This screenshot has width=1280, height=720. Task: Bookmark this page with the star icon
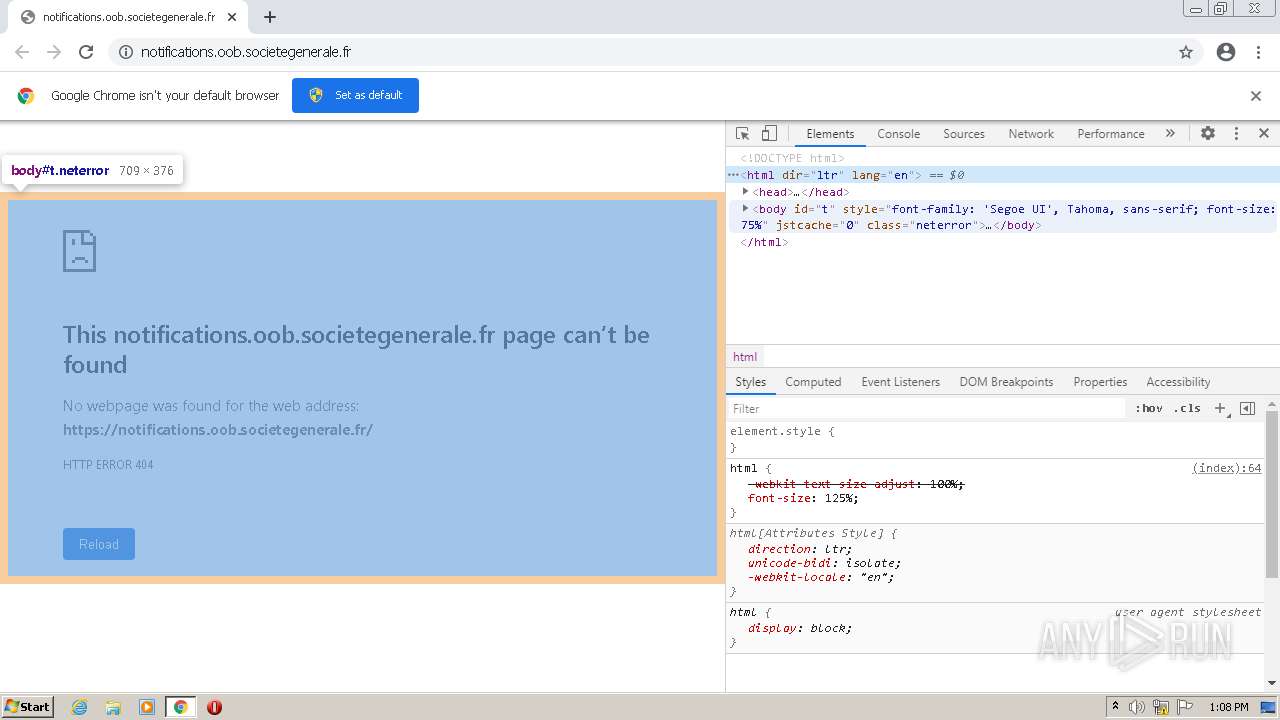[1186, 52]
